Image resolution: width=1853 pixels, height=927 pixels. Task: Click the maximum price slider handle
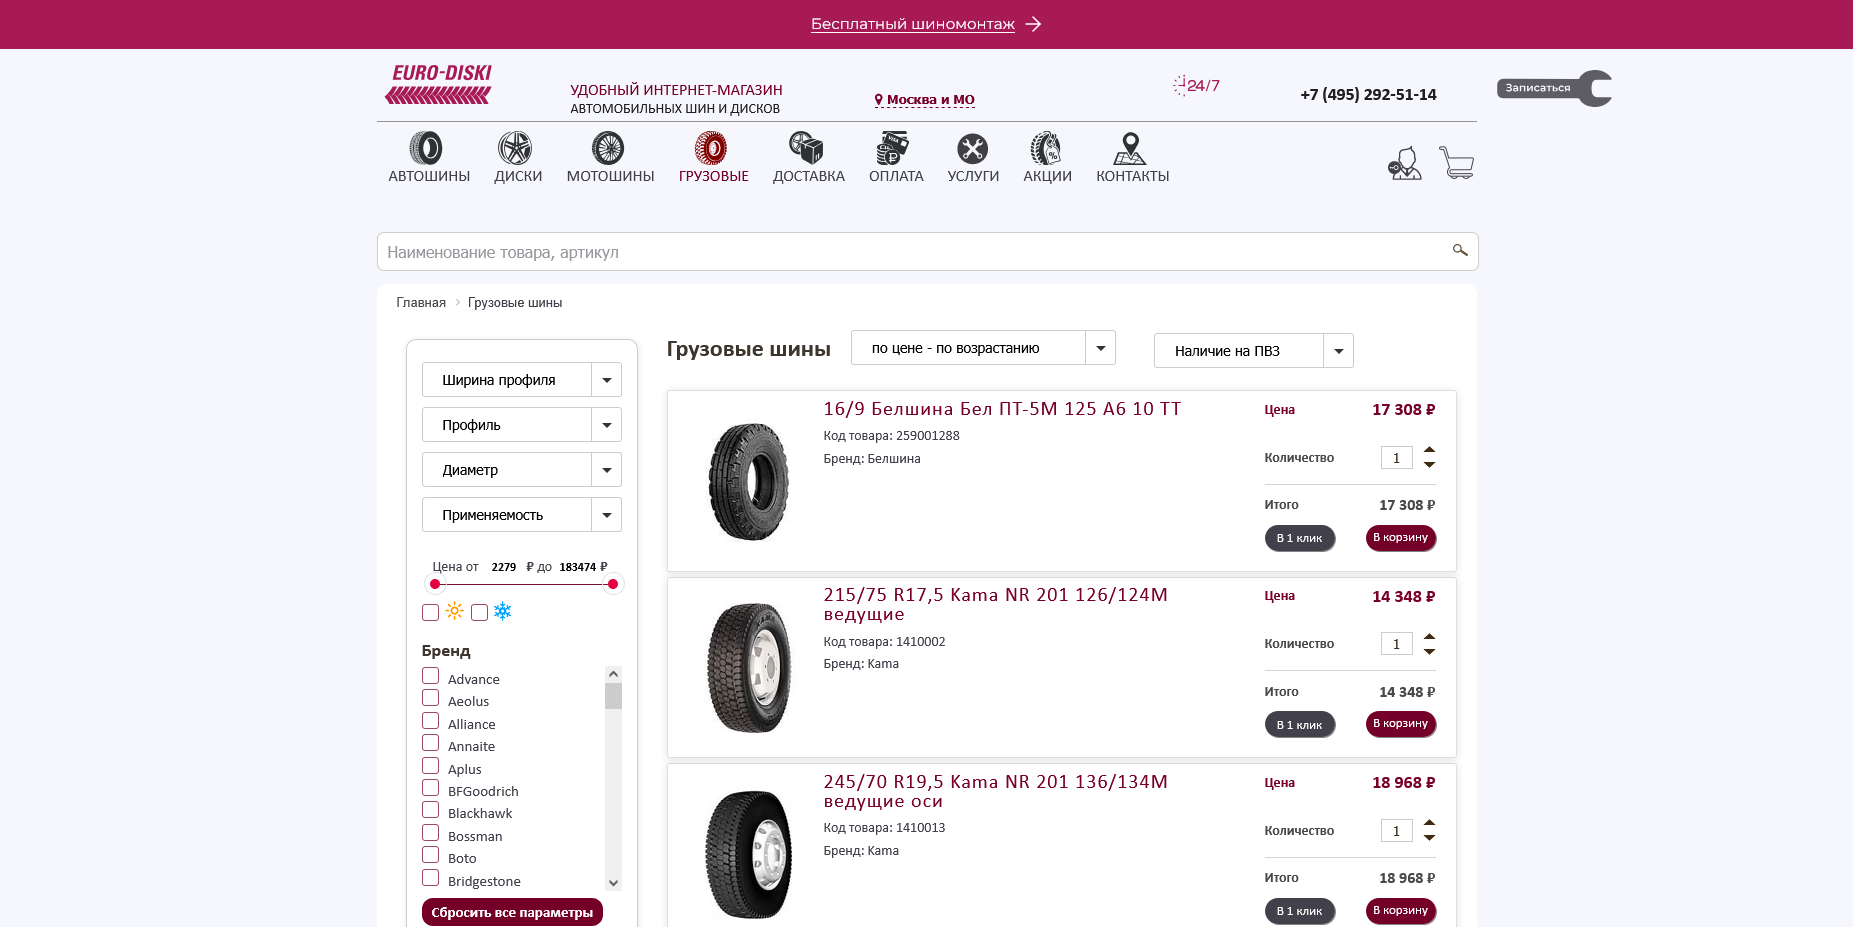613,584
